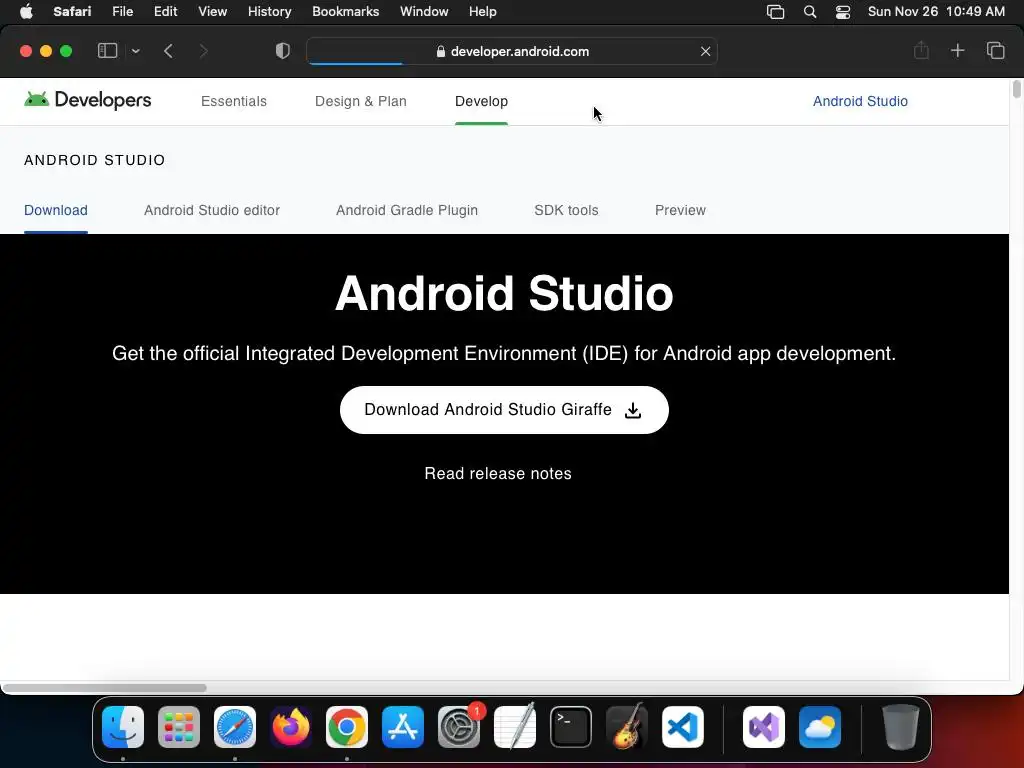The image size is (1024, 768).
Task: Open the Design & Plan nav item
Action: [x=360, y=101]
